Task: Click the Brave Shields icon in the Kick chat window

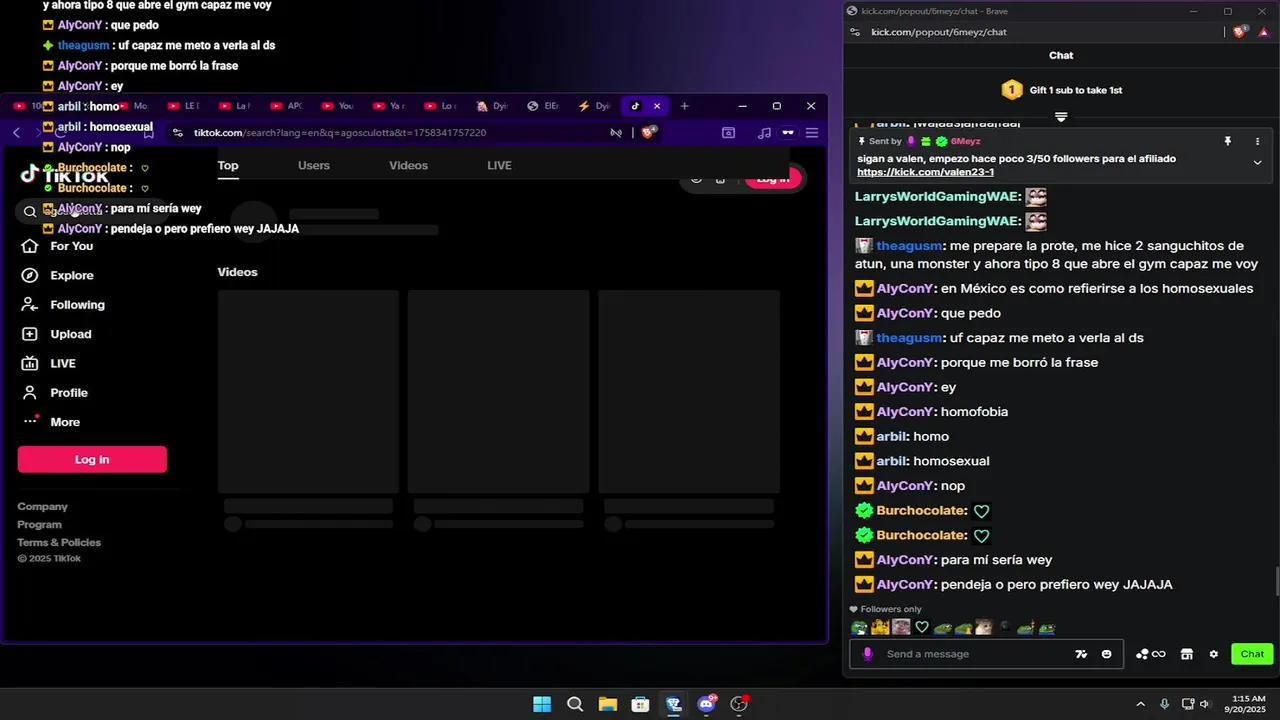Action: (x=1241, y=32)
